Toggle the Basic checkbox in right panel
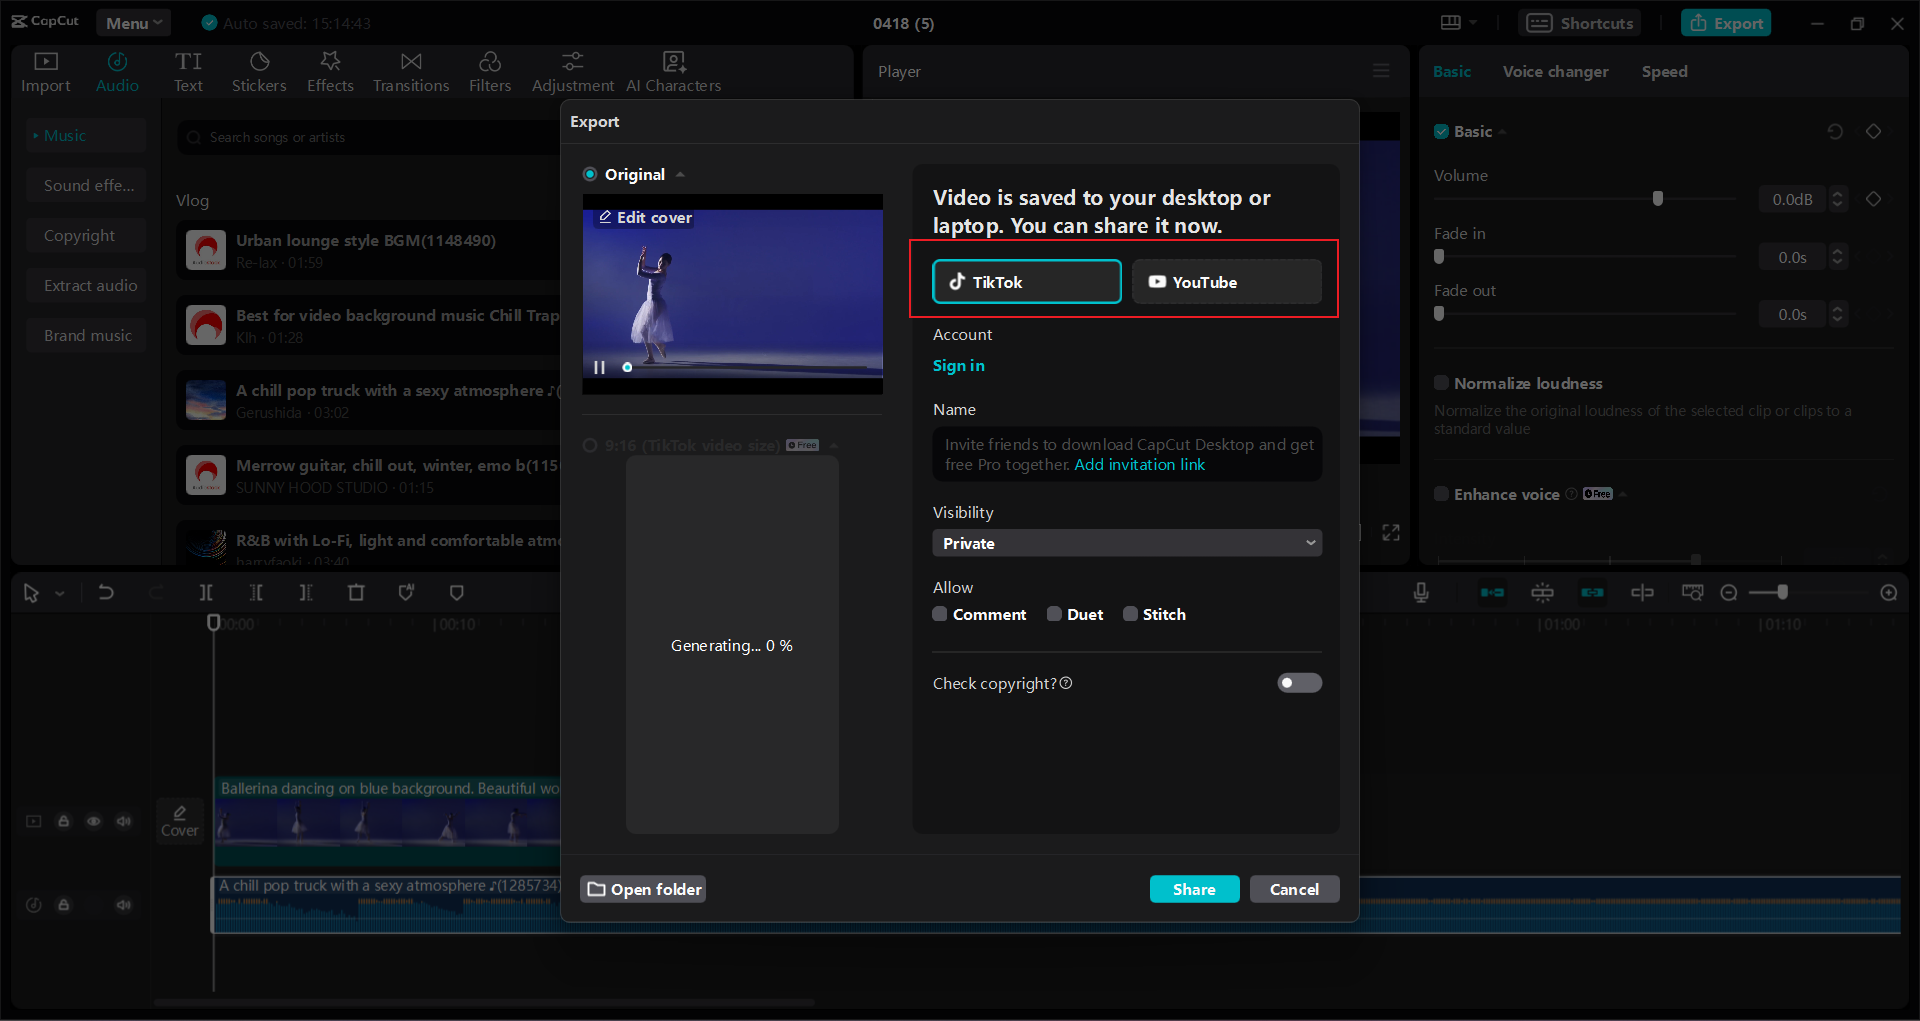 (1441, 131)
